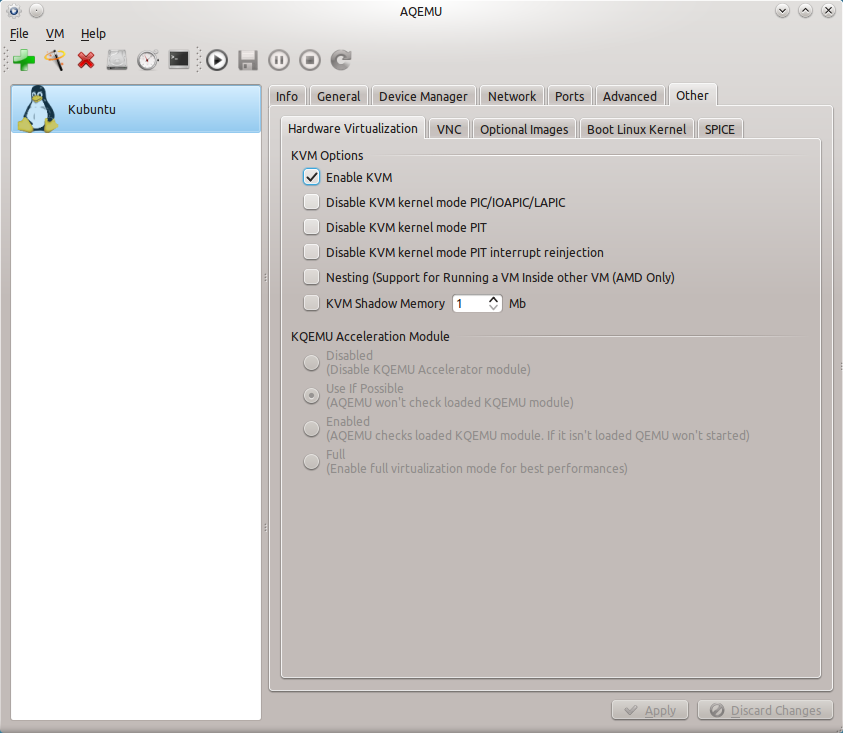Open the VNC sub-tab

(449, 130)
